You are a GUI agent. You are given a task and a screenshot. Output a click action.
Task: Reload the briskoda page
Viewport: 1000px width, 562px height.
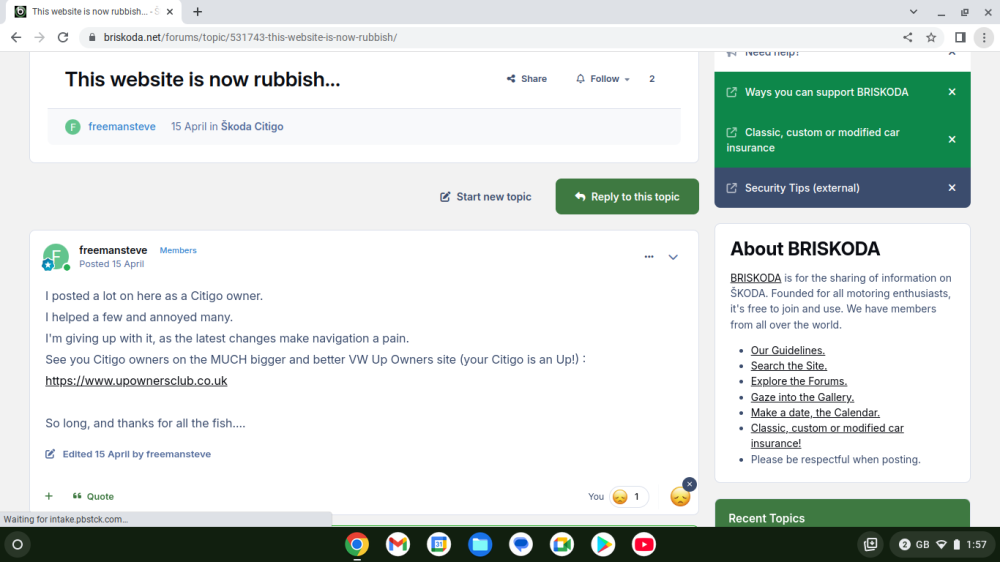[x=62, y=37]
